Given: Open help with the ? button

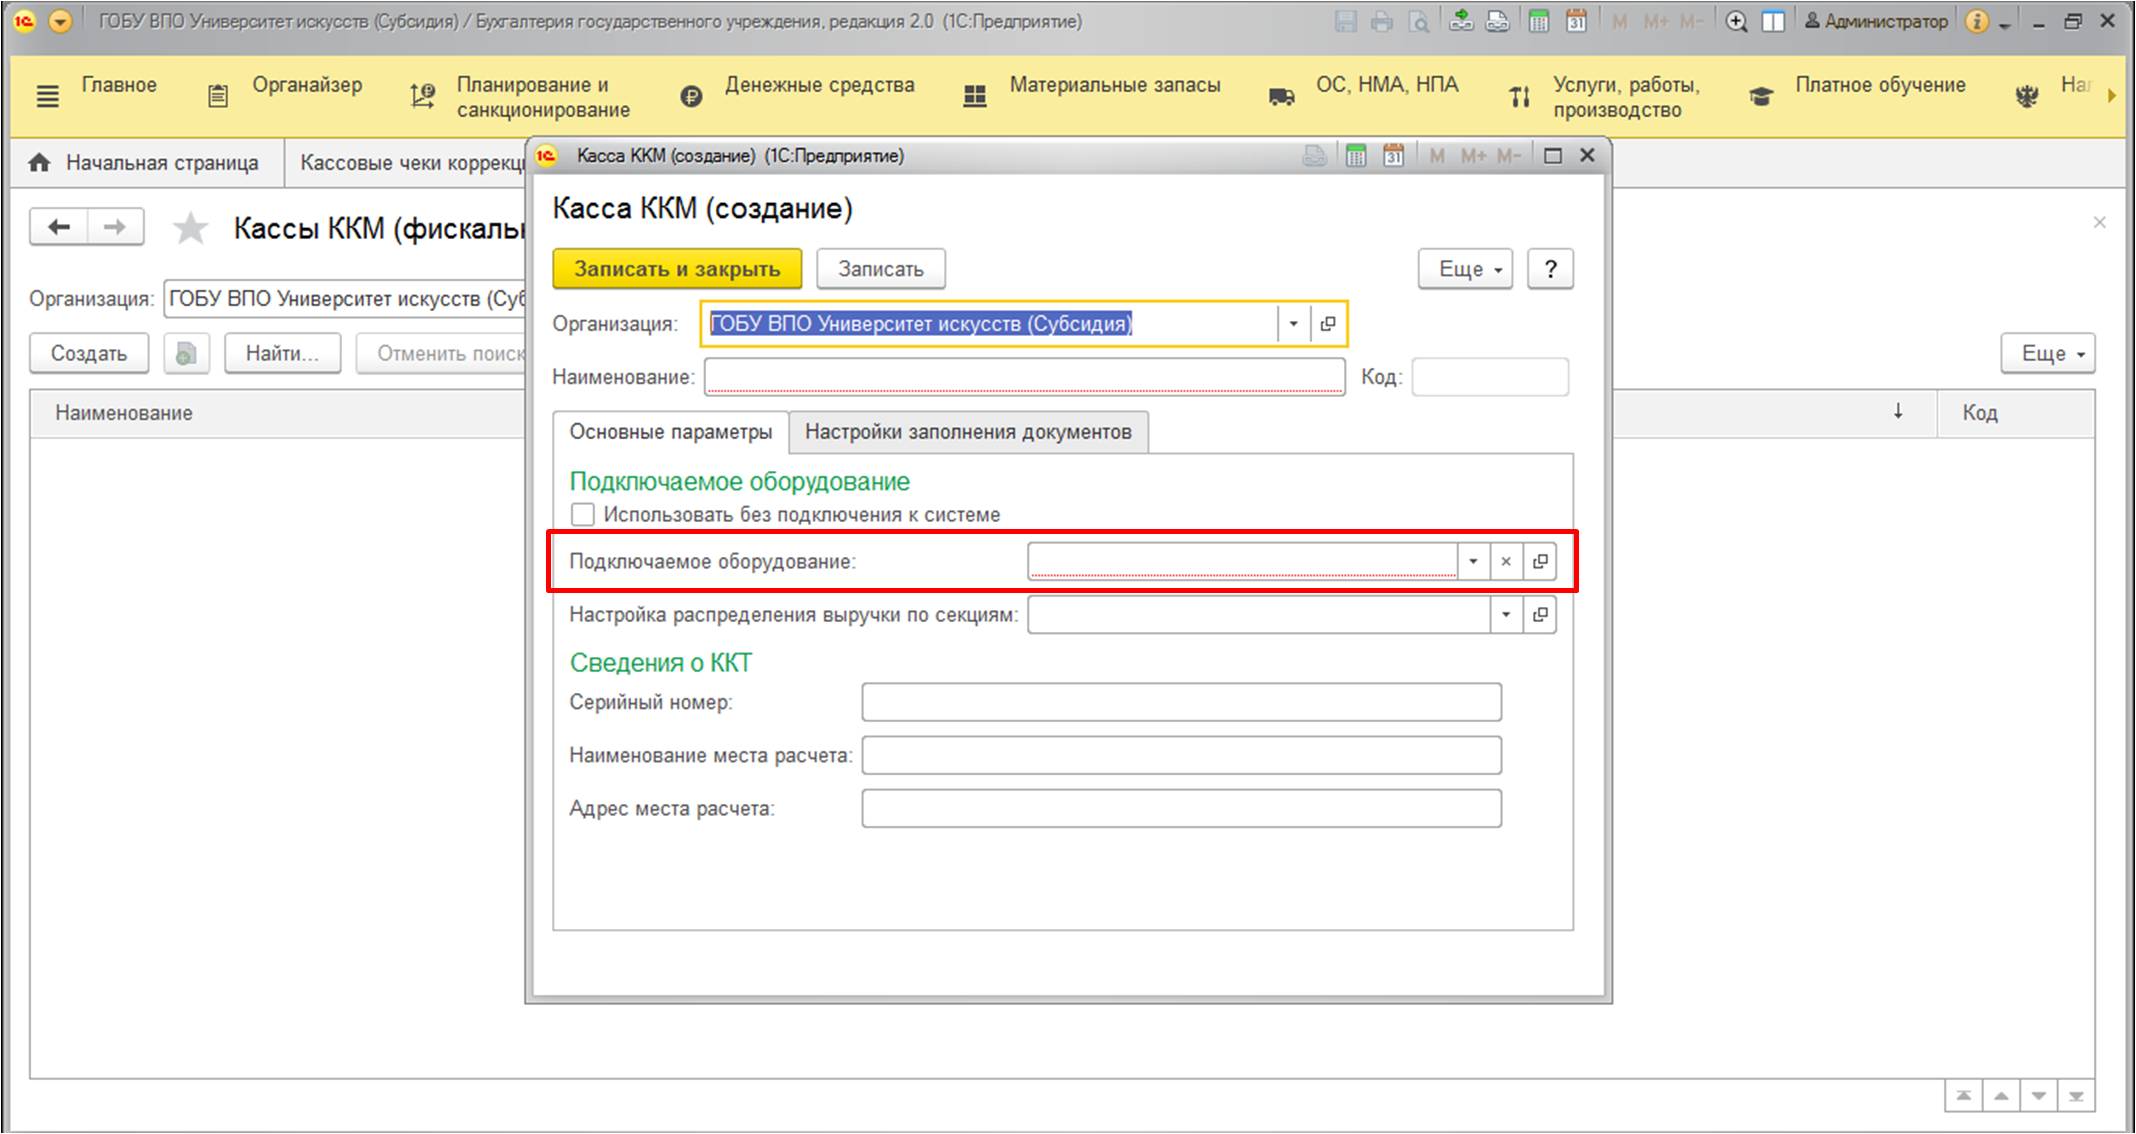Looking at the screenshot, I should tap(1550, 269).
